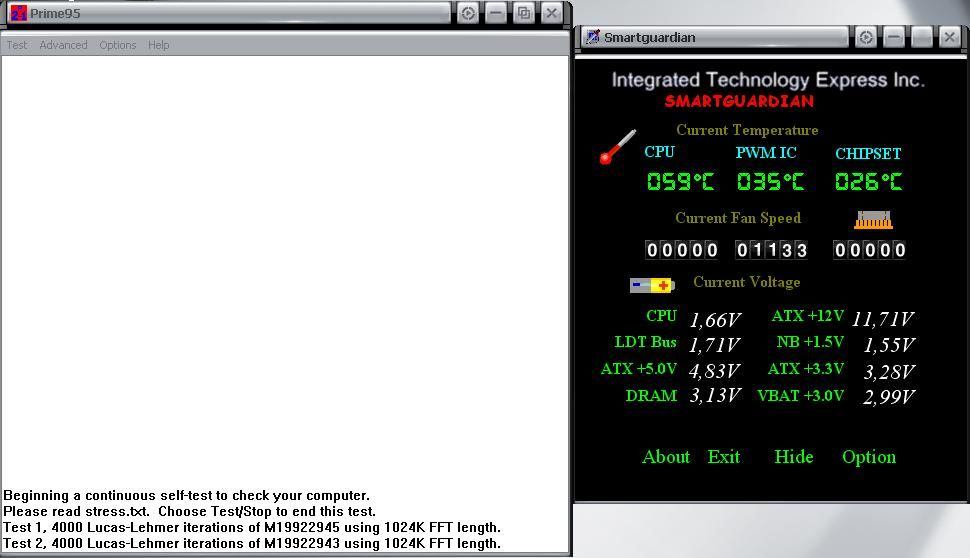The image size is (970, 558).
Task: Click Exit in Smartguardian
Action: click(724, 457)
